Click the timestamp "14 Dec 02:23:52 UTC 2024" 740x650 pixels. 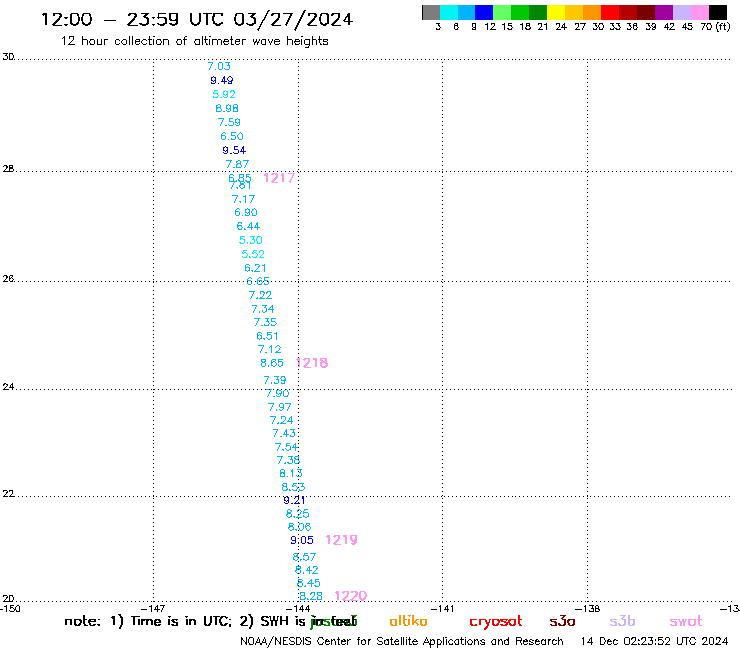(x=654, y=642)
